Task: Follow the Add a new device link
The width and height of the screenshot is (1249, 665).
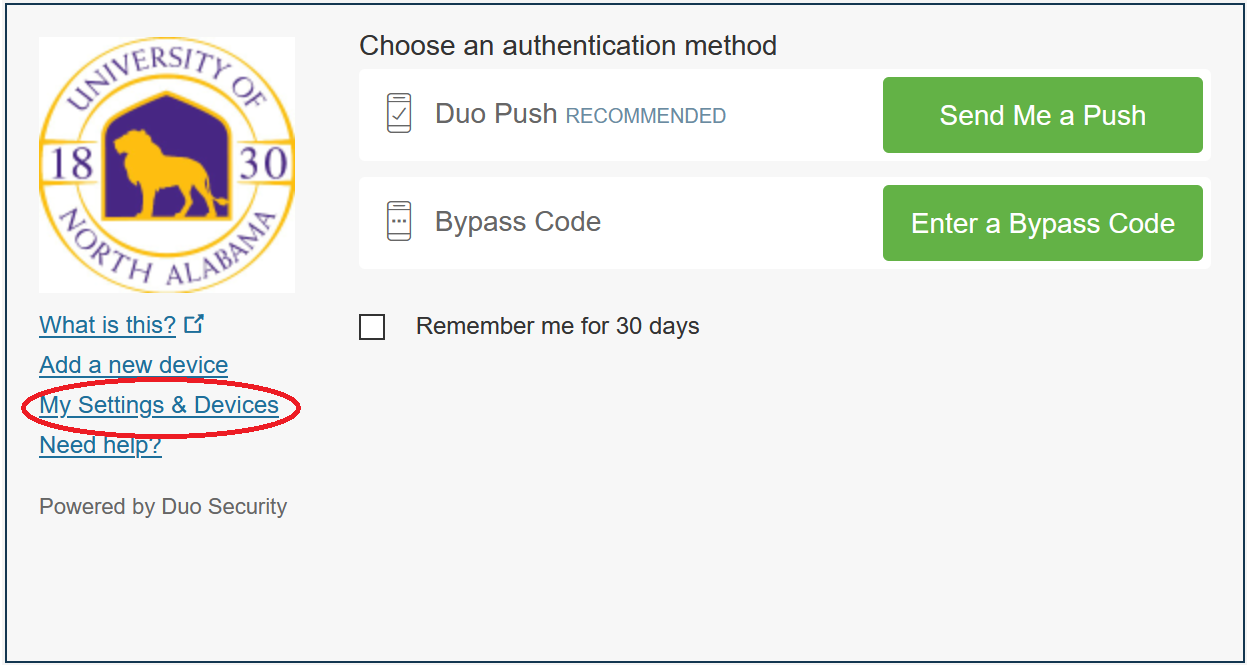Action: [x=133, y=365]
